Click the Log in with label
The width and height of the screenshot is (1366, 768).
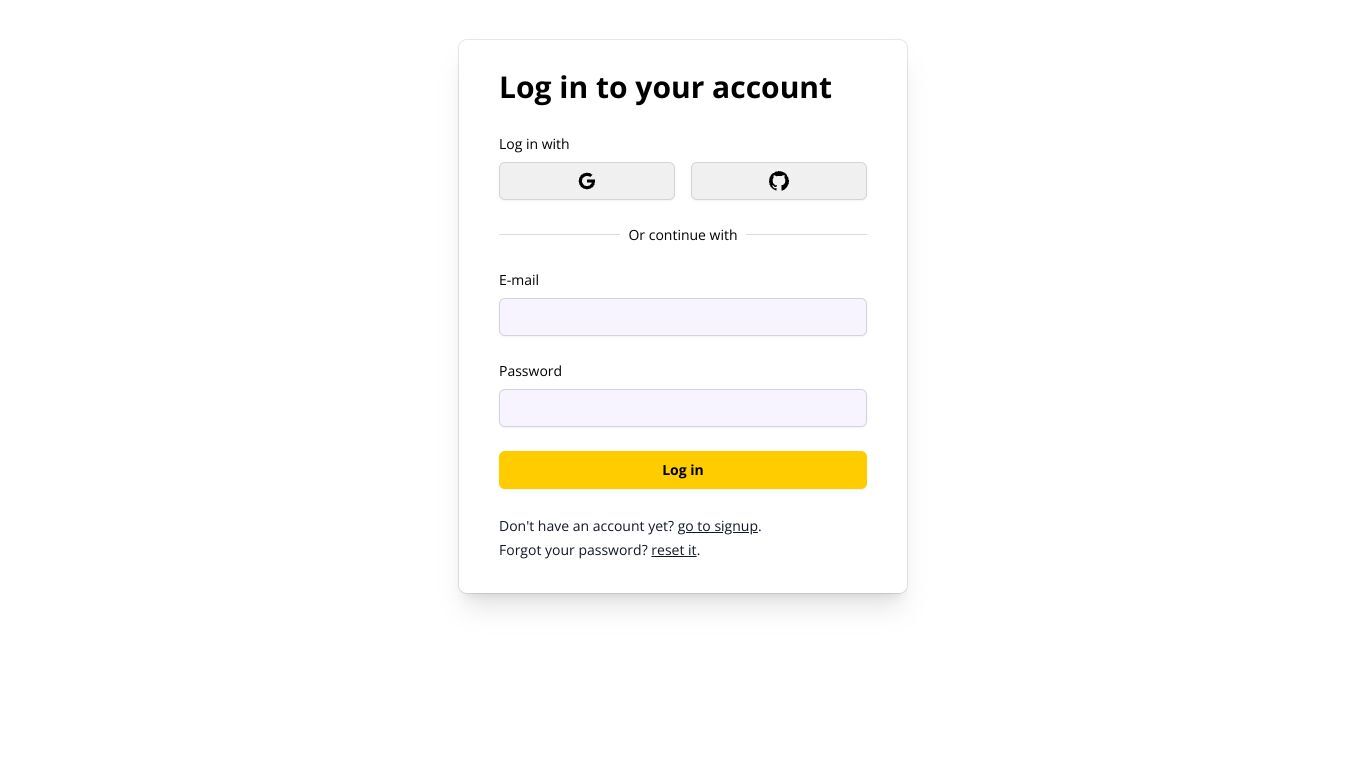pos(534,144)
